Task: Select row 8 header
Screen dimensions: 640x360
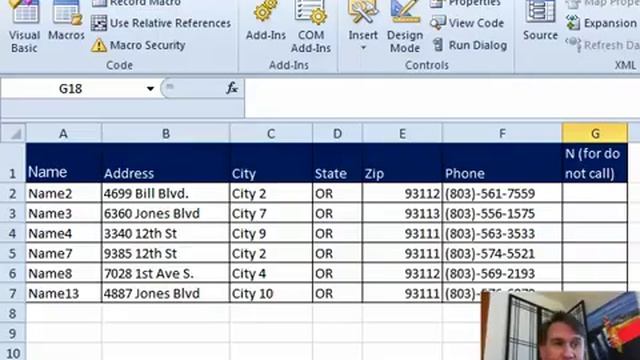Action: coord(13,313)
